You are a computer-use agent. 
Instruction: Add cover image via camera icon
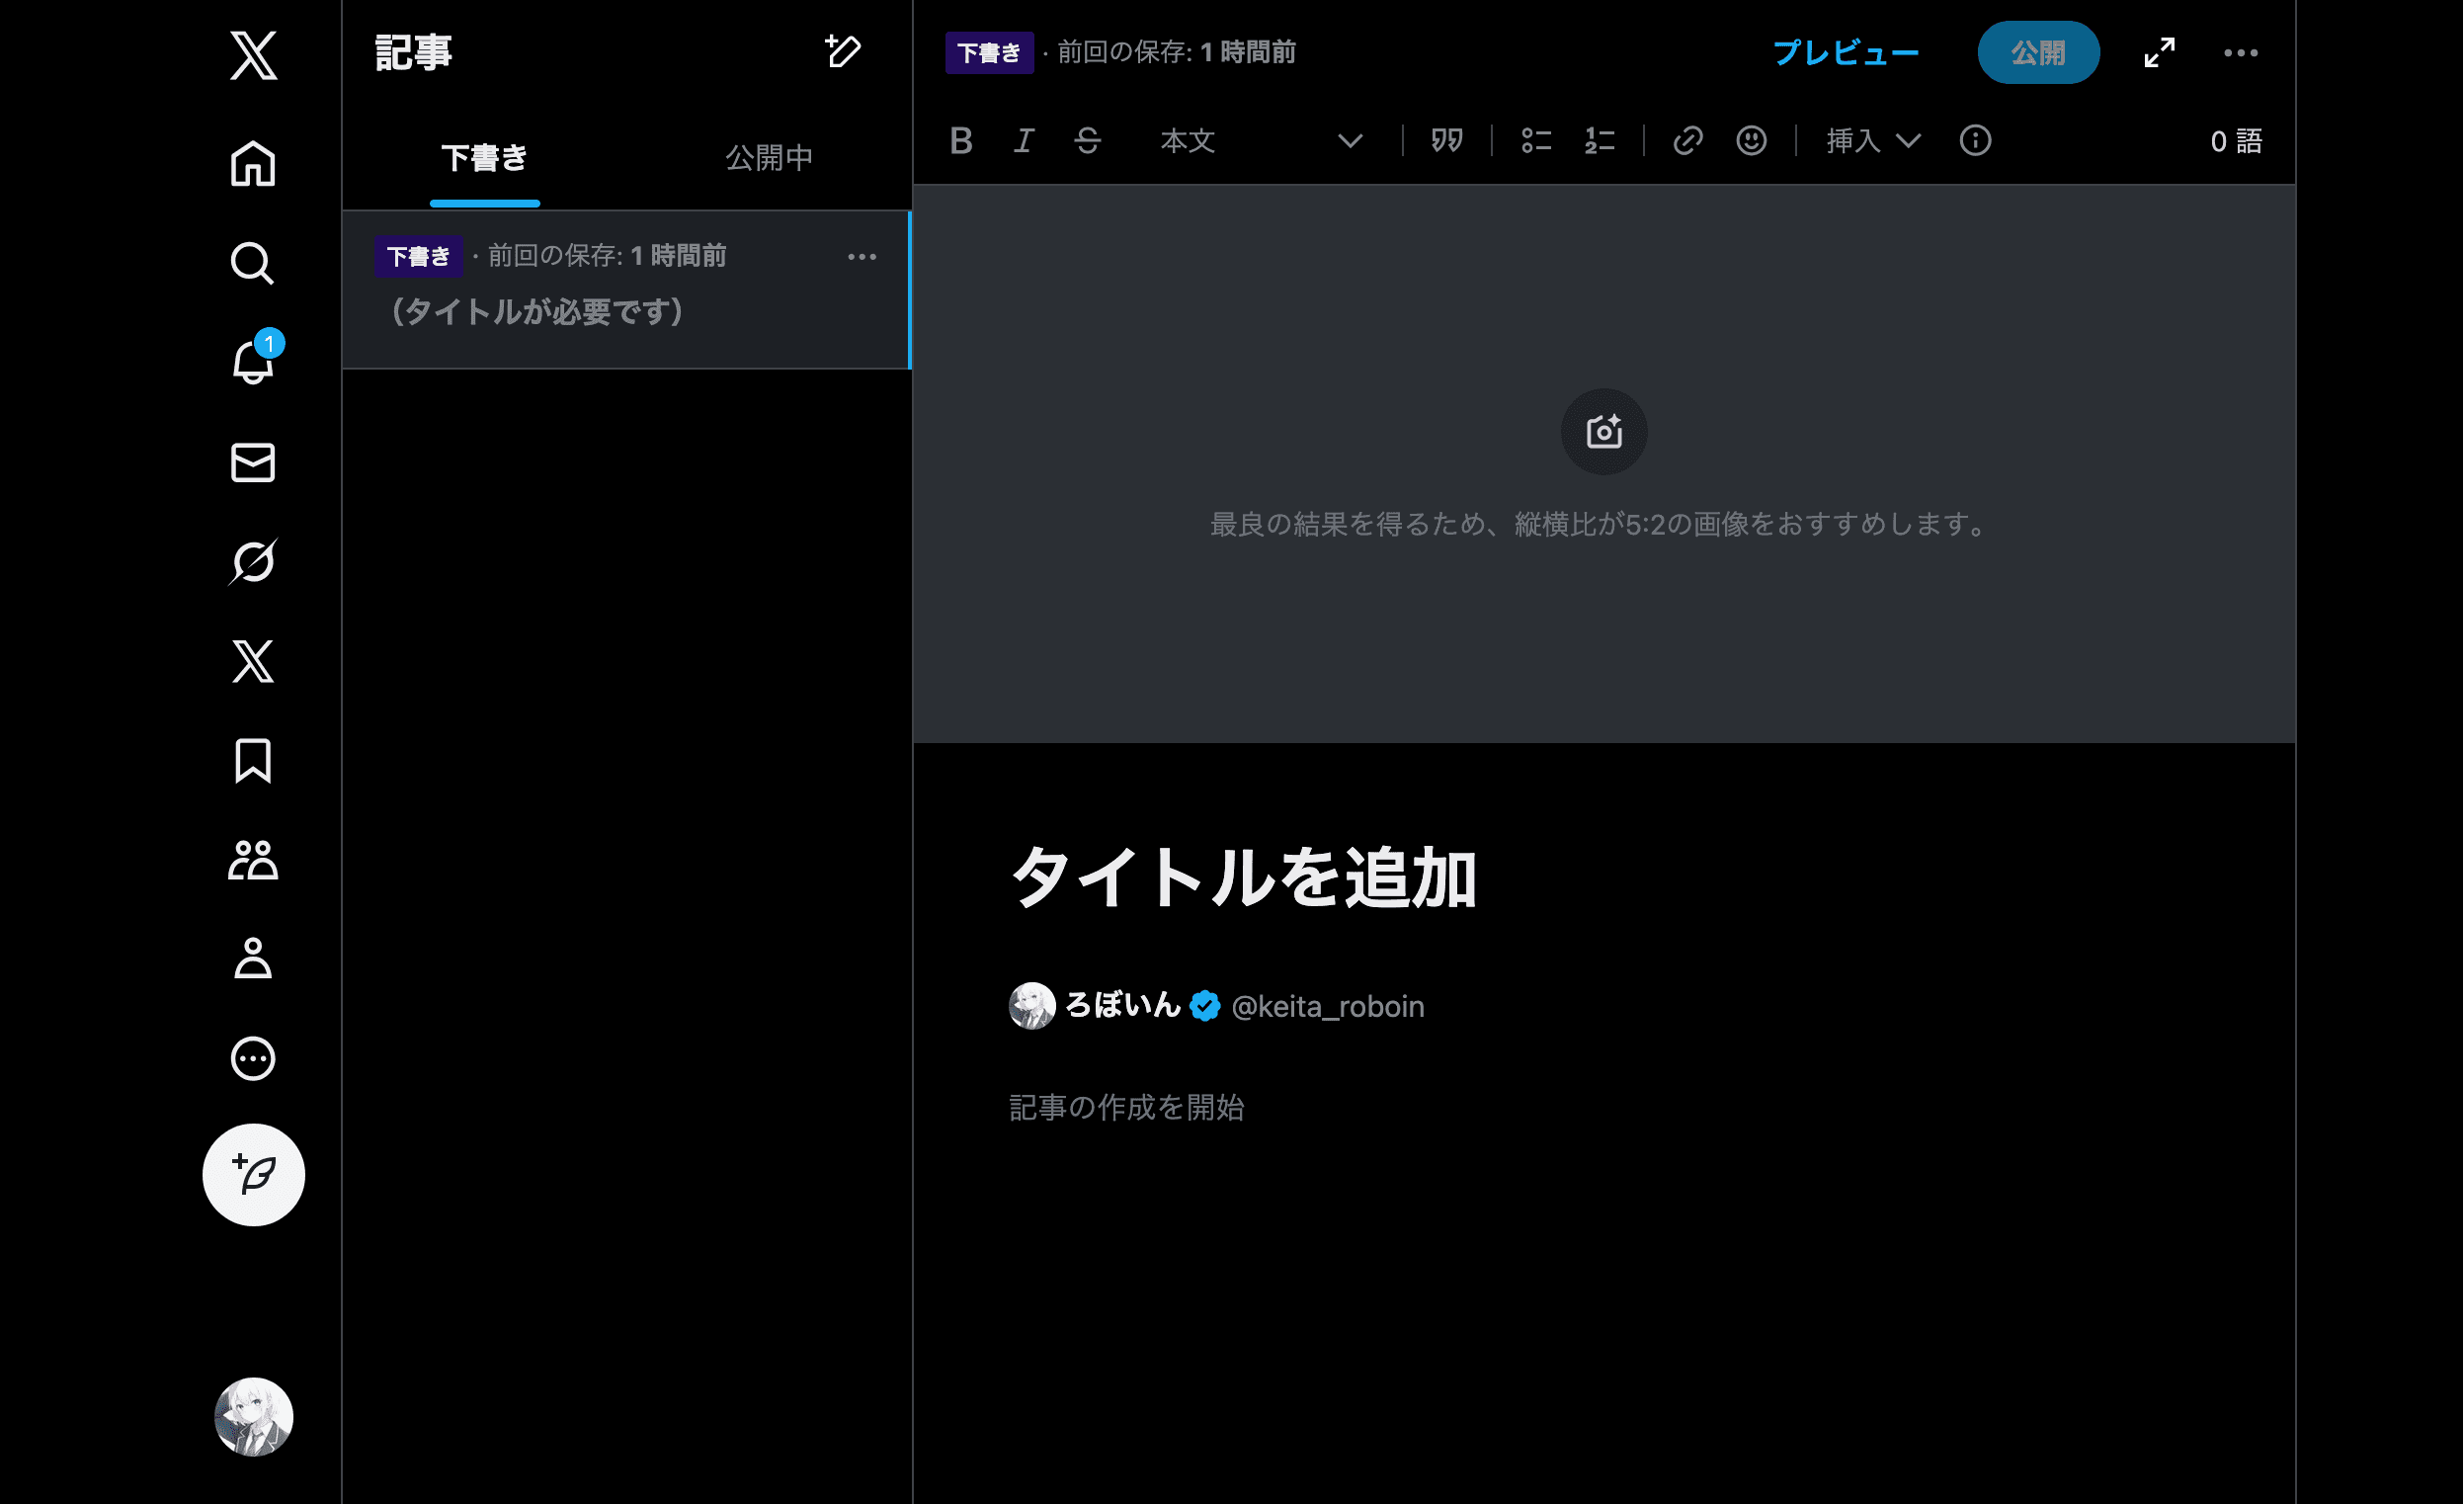(x=1604, y=432)
